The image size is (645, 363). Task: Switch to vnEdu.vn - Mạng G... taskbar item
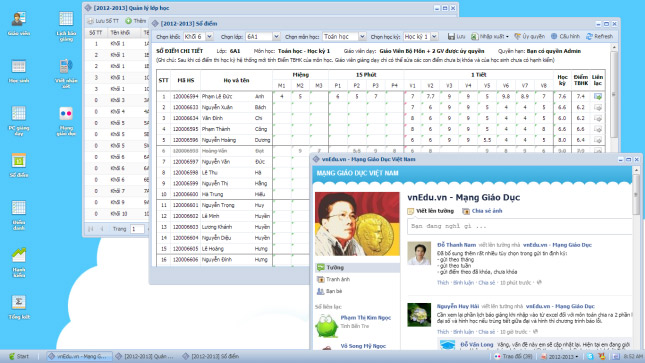click(78, 356)
